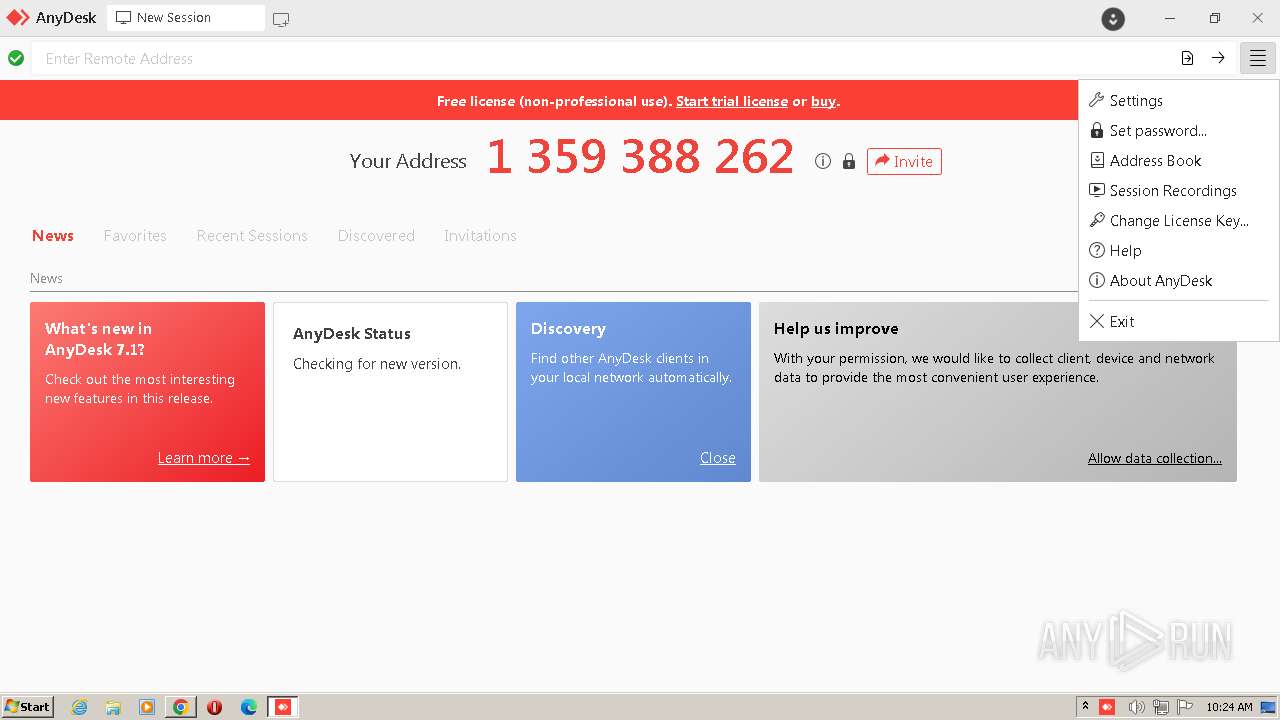Image resolution: width=1280 pixels, height=720 pixels.
Task: Open Google Chrome from taskbar
Action: pyautogui.click(x=181, y=707)
